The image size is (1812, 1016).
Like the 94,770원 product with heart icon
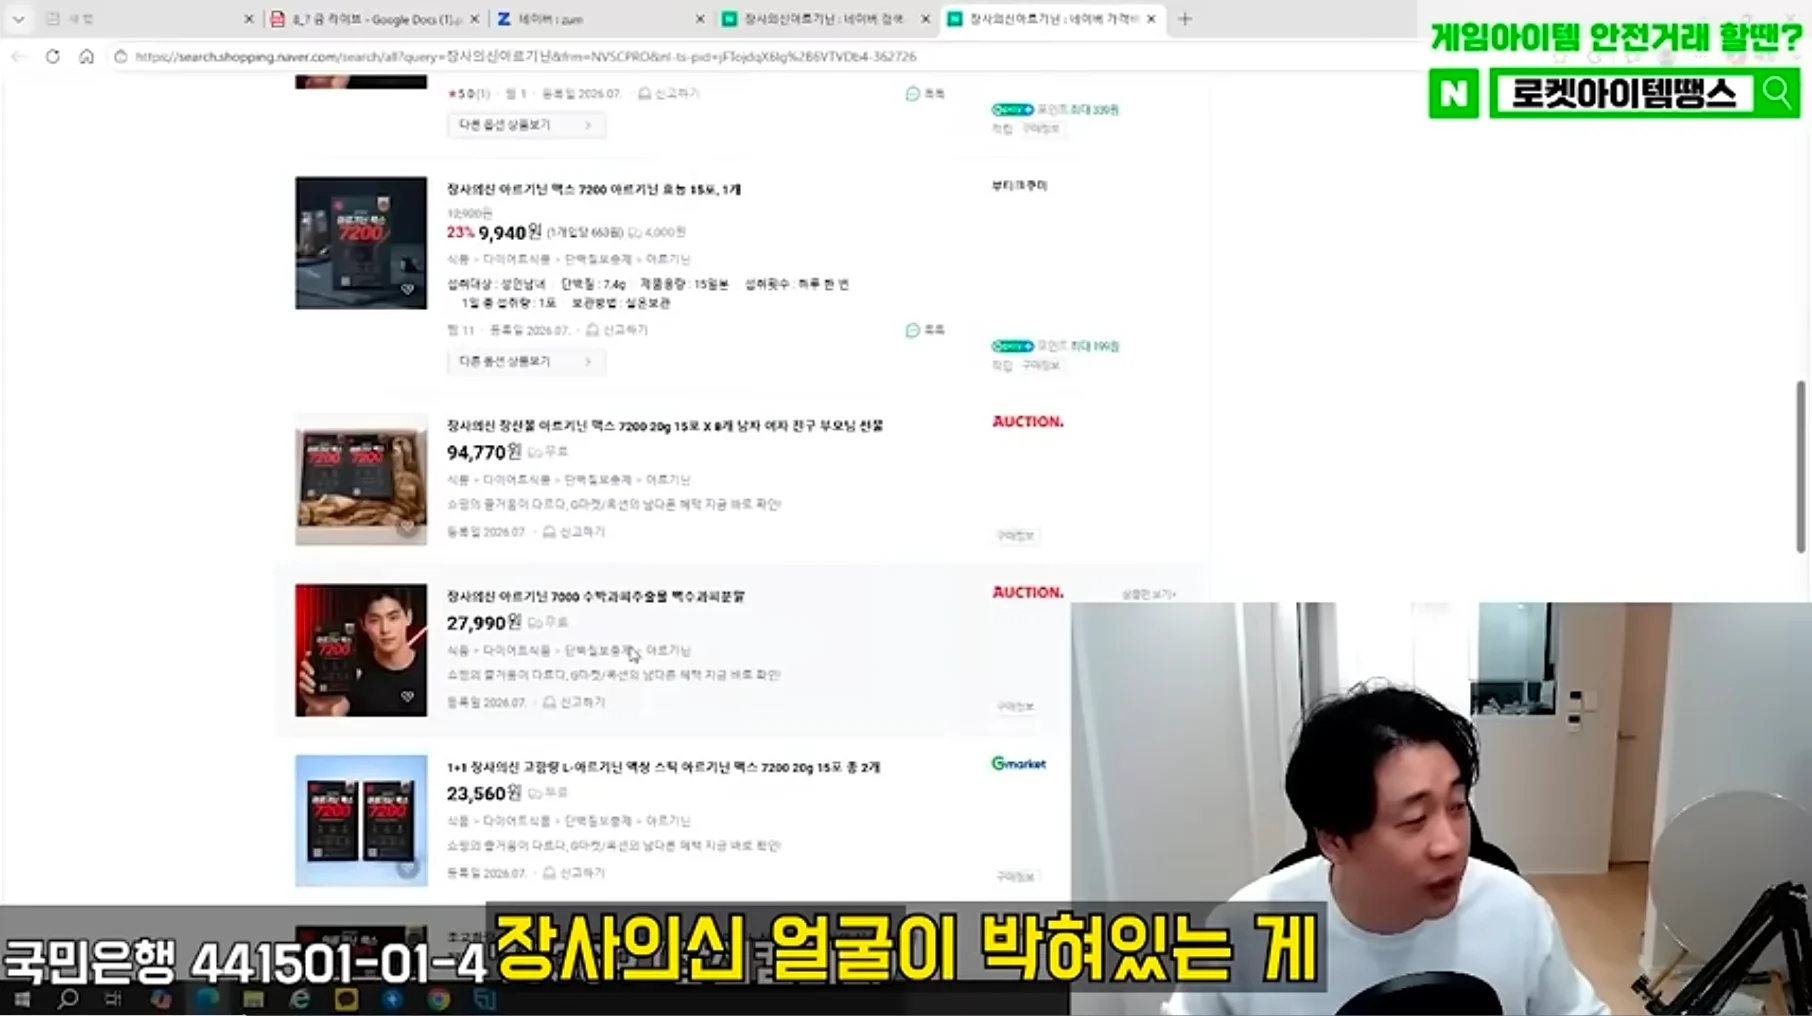point(408,526)
